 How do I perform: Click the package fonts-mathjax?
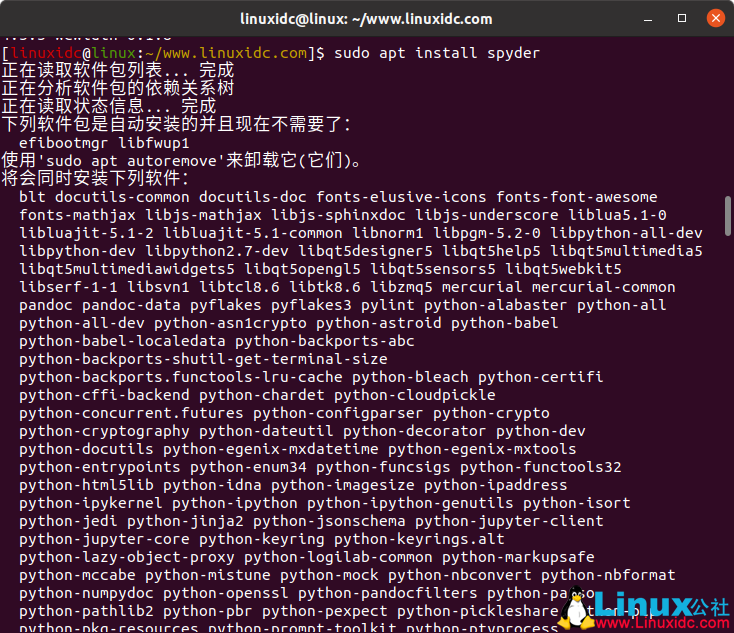(x=77, y=215)
